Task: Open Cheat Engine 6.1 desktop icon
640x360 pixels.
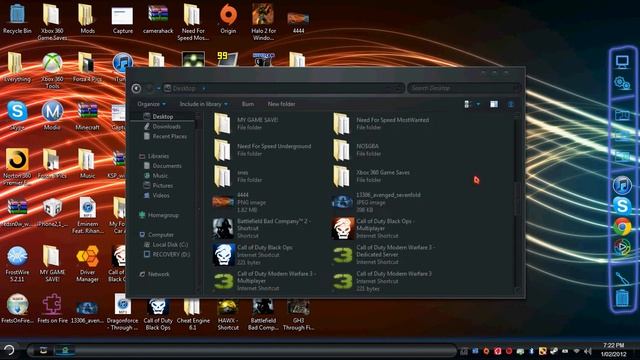Action: [x=193, y=313]
